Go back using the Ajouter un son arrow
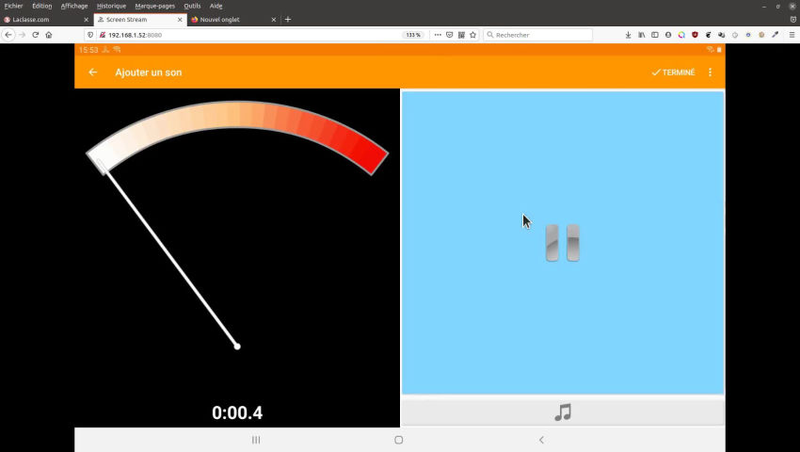Image resolution: width=800 pixels, height=452 pixels. point(93,72)
